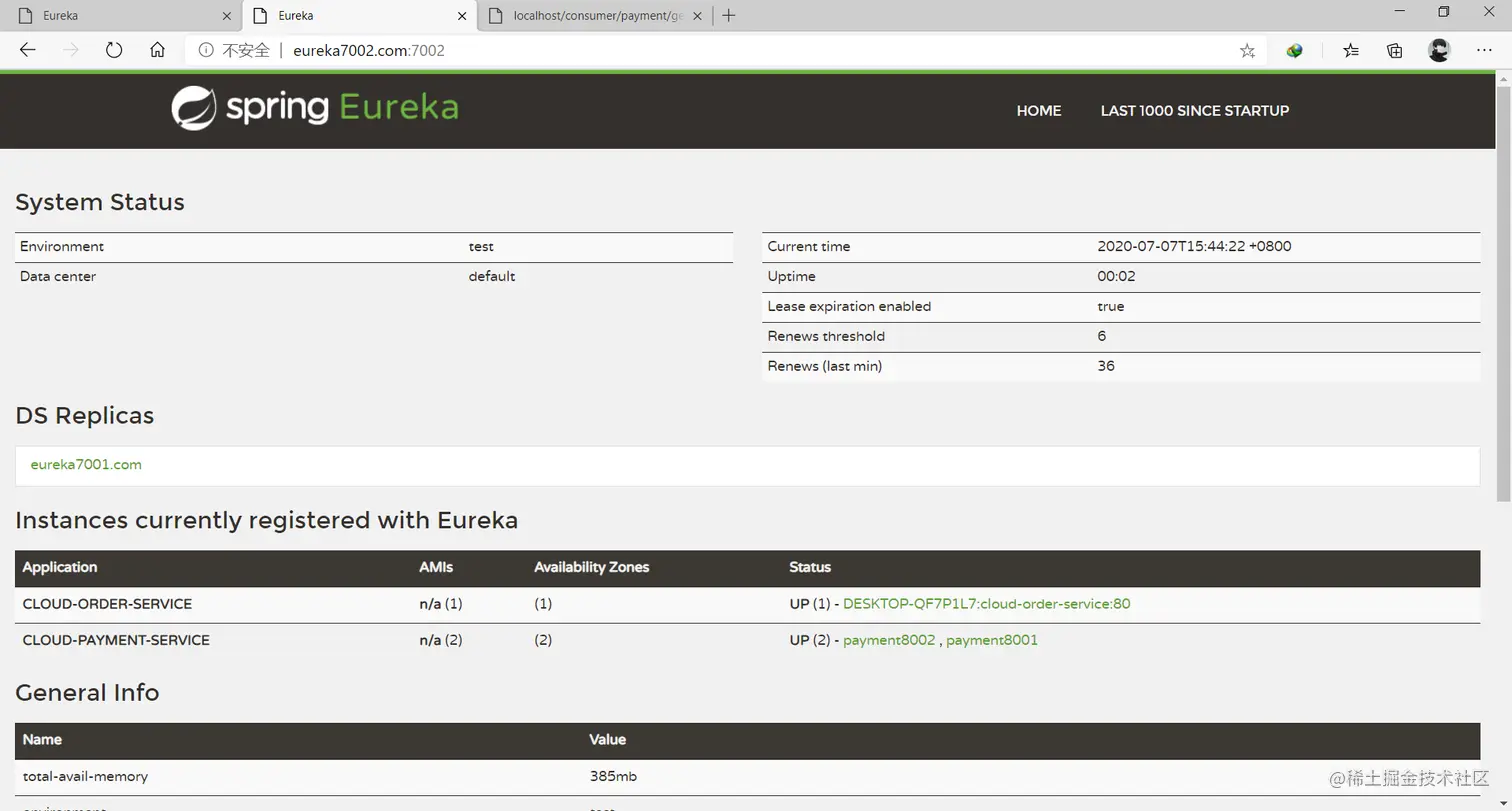Click the Spring Eureka logo

click(314, 108)
